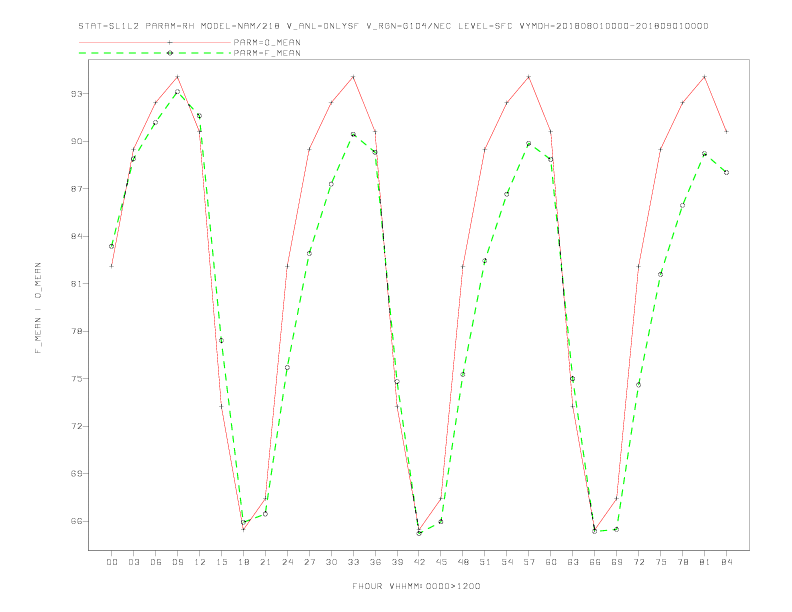Click x-axis forecast hour label 78
The image size is (792, 612).
coord(682,562)
